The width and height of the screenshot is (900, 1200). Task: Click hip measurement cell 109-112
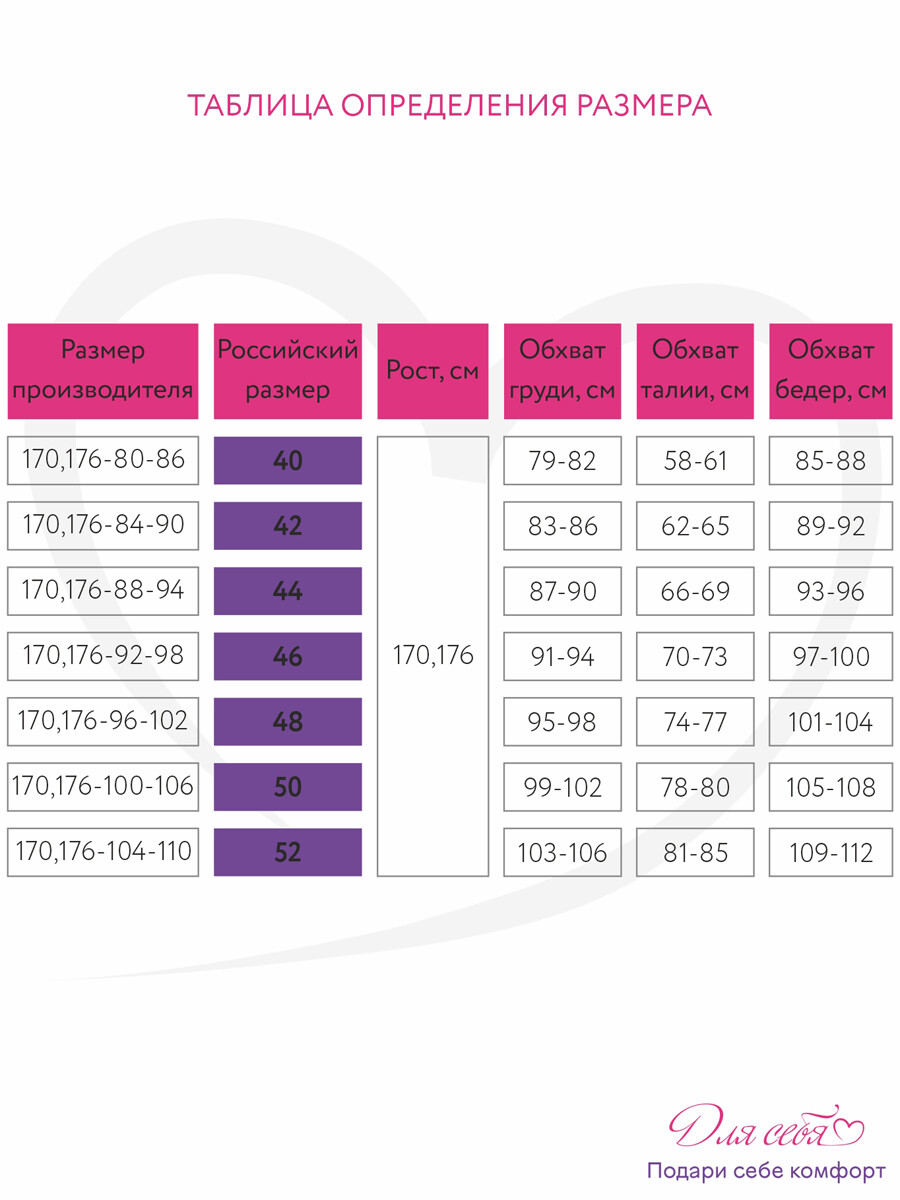830,853
